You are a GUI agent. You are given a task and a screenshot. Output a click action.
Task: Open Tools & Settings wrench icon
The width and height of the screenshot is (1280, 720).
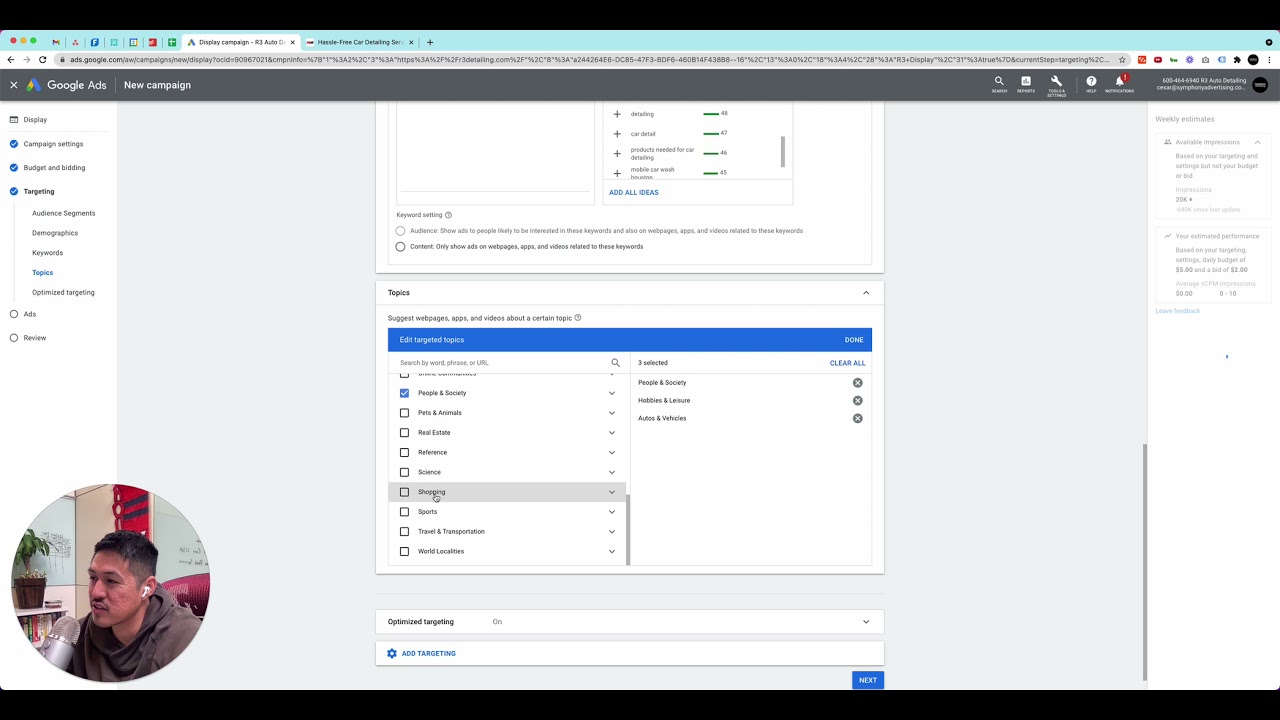click(1056, 82)
